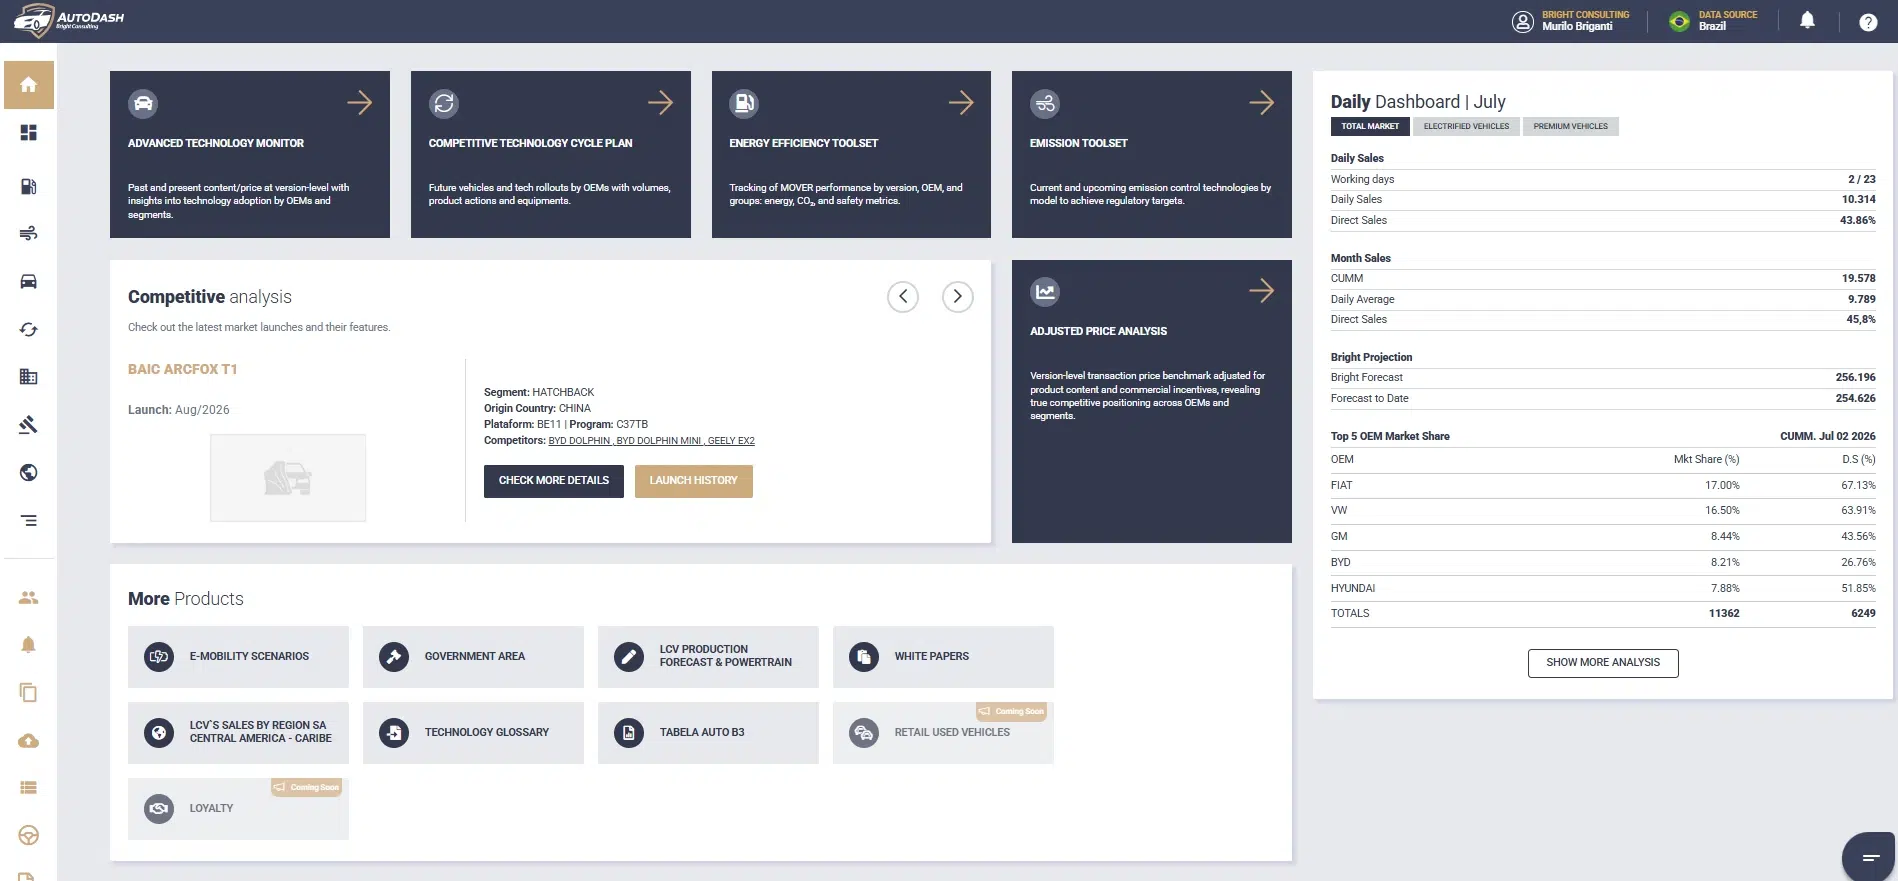Open White Papers product

click(x=943, y=657)
